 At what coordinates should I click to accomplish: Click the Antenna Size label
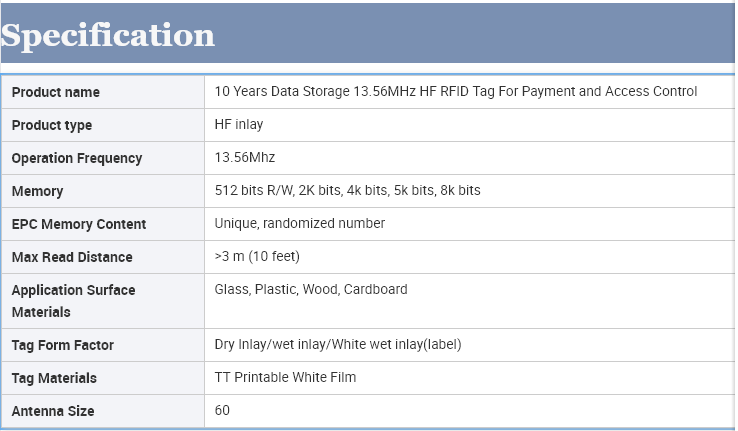(53, 411)
